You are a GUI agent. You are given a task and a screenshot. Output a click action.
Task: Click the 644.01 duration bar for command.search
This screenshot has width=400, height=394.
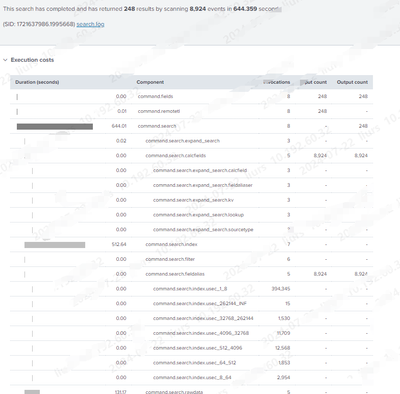point(55,126)
